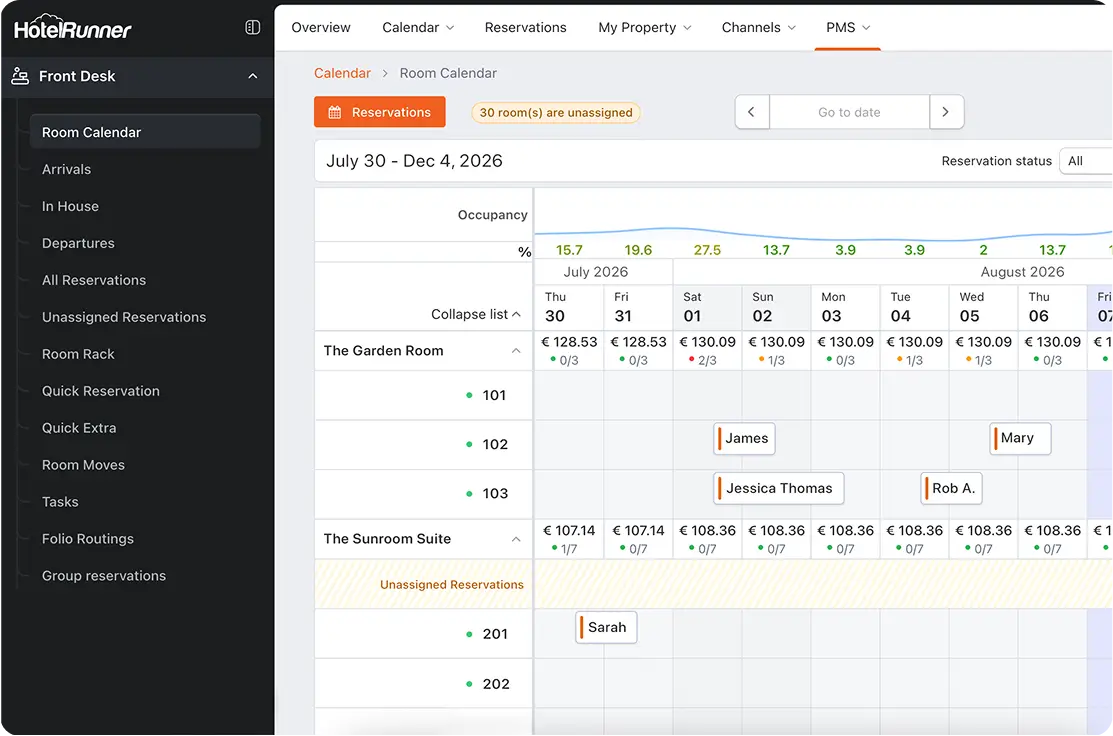Click the Front Desk icon in the sidebar header
Image resolution: width=1113 pixels, height=736 pixels.
(x=21, y=75)
